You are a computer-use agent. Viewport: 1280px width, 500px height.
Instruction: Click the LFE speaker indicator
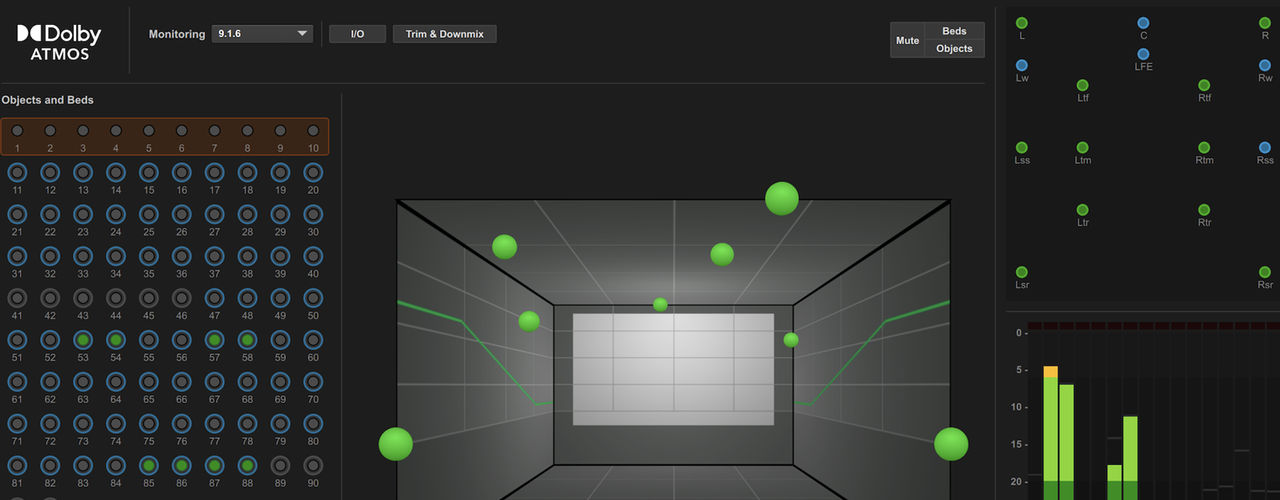[1143, 54]
